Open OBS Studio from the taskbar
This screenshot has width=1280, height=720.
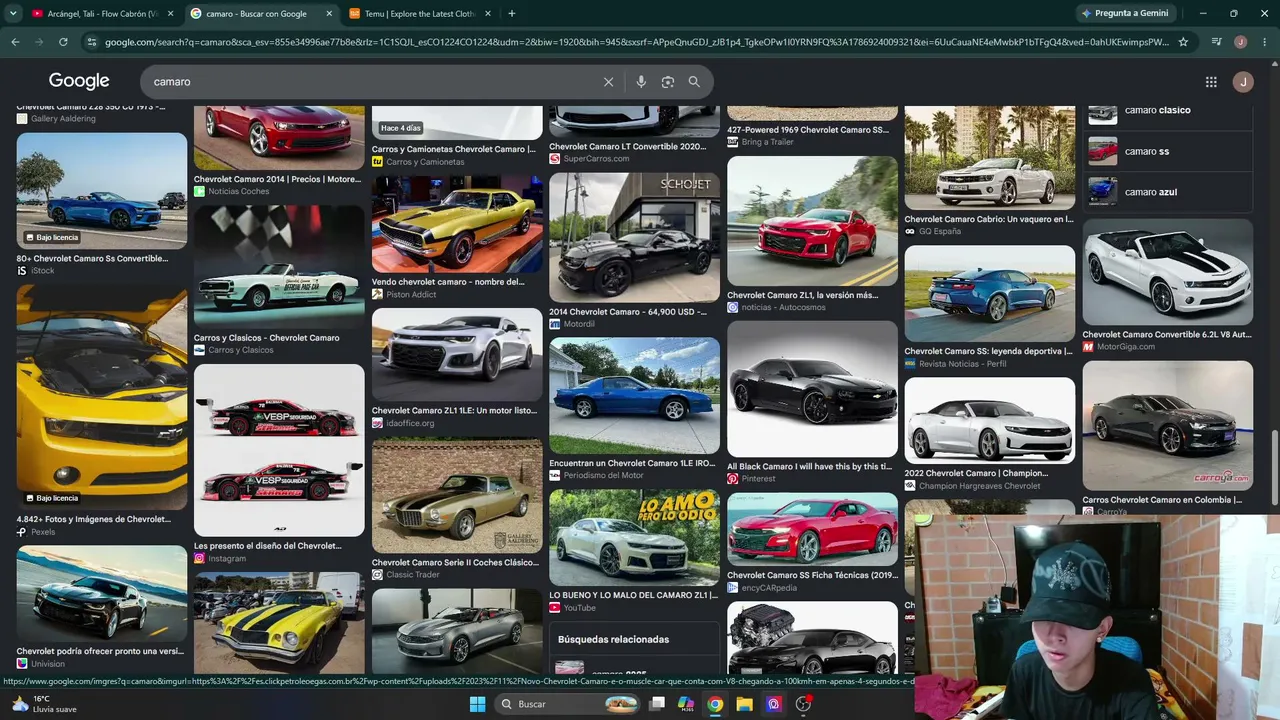803,704
